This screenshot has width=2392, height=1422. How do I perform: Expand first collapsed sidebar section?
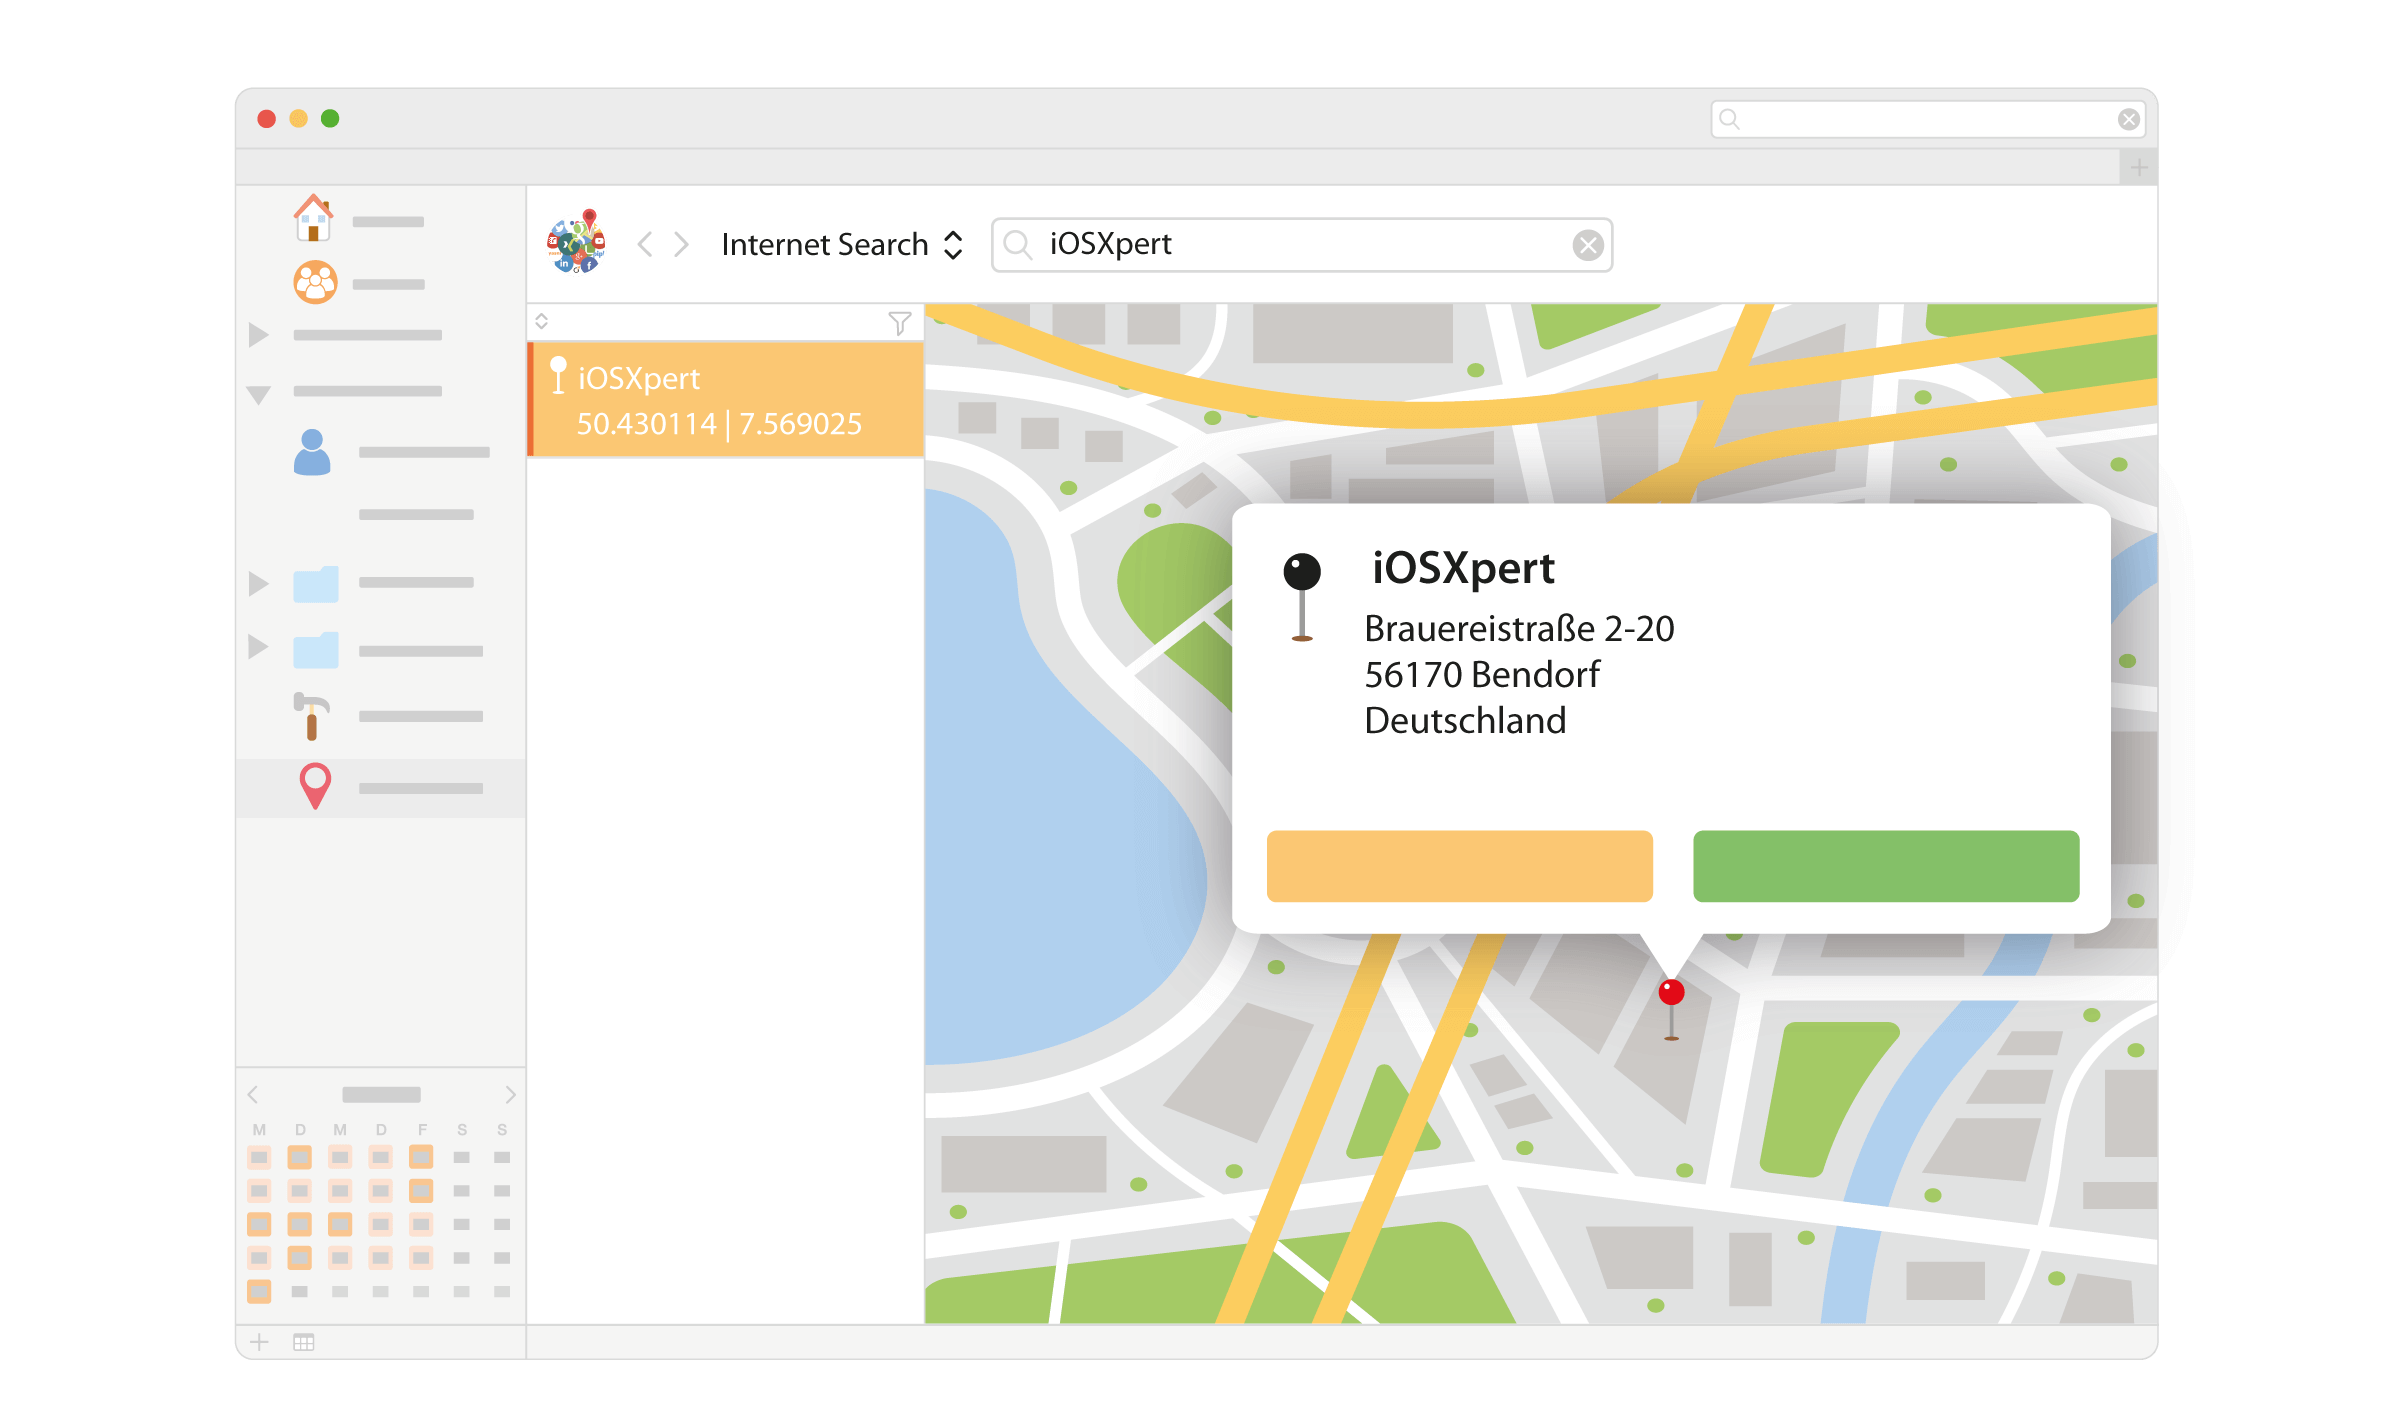[258, 335]
